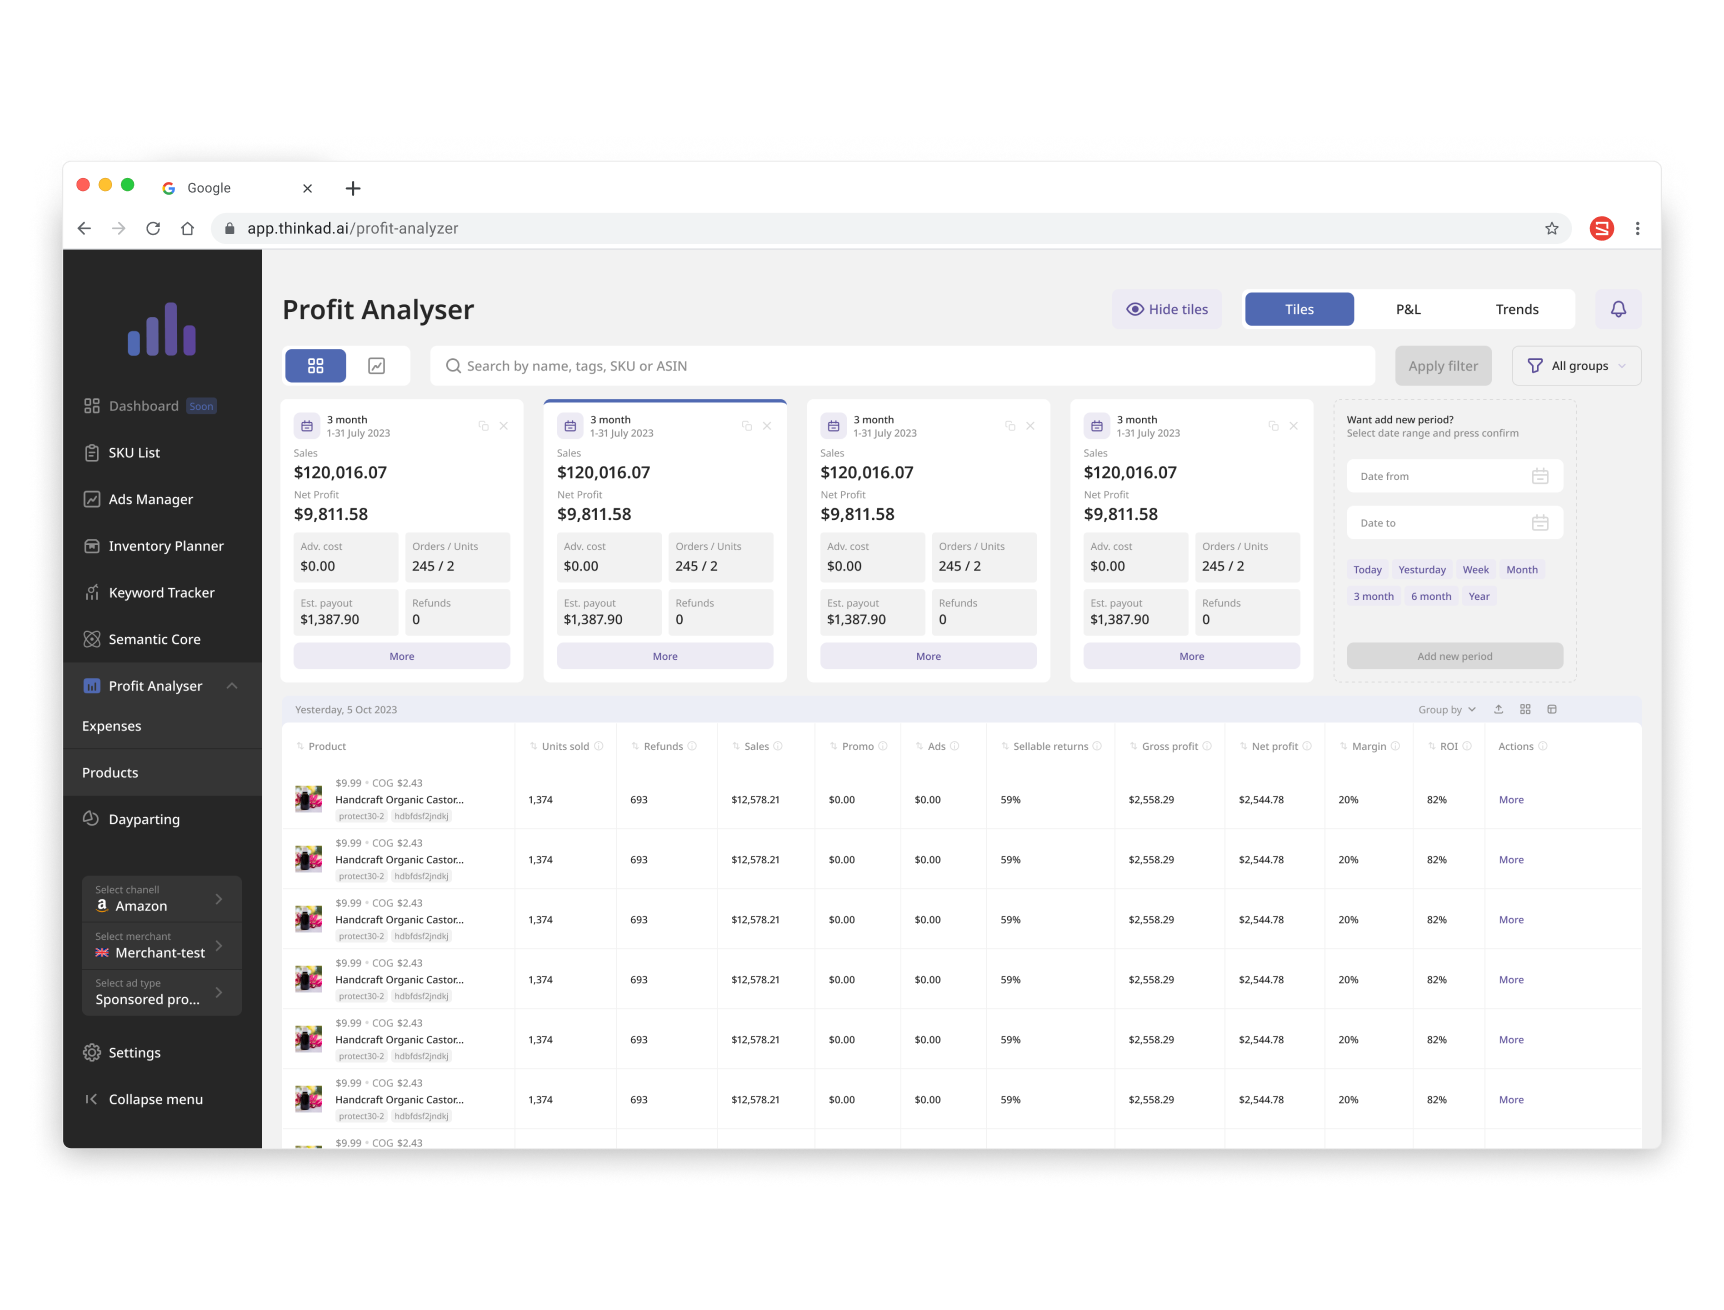Click More link in first product row
The width and height of the screenshot is (1724, 1310).
coord(1511,800)
